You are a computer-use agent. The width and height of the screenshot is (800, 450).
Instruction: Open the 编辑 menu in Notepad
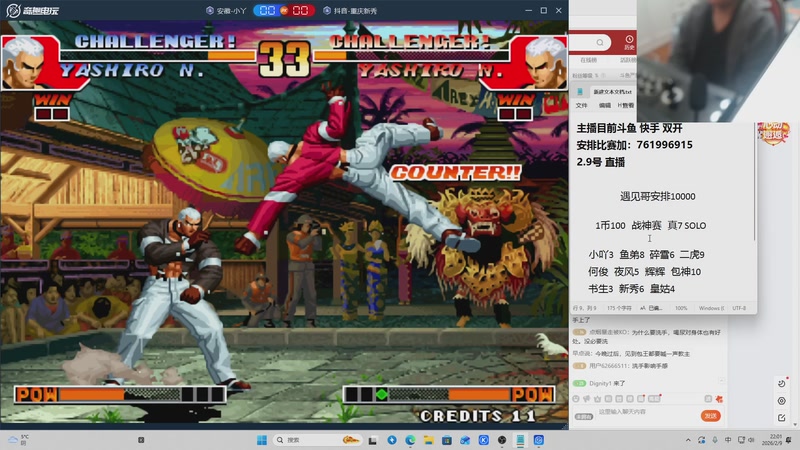(x=605, y=105)
